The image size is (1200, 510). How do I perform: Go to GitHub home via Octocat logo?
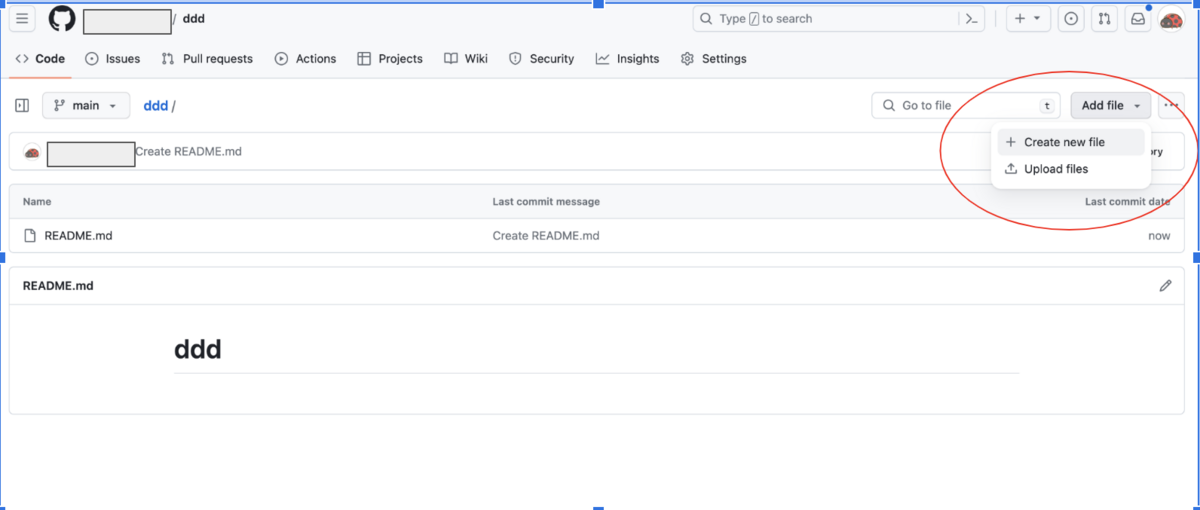click(62, 19)
